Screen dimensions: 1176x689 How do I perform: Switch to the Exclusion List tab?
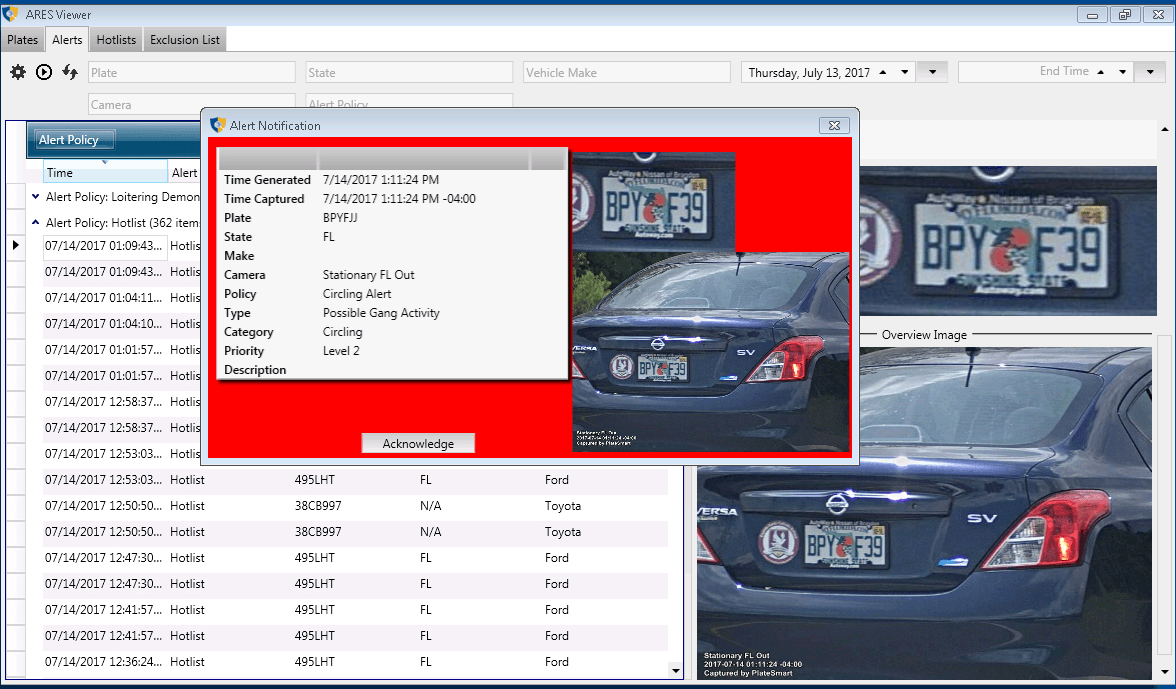(x=184, y=39)
